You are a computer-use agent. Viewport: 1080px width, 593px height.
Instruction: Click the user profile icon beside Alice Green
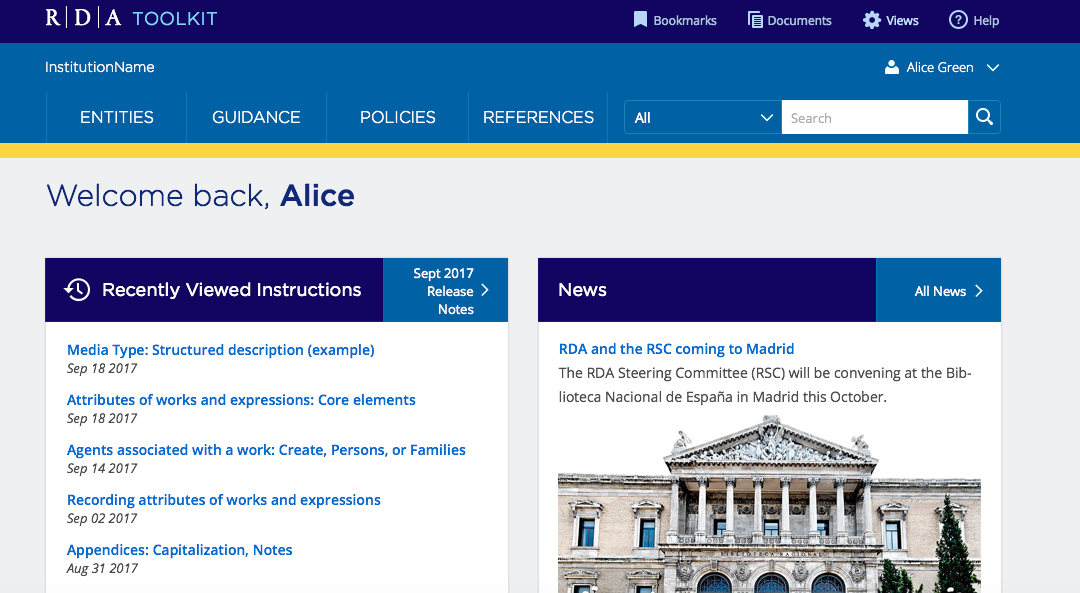click(x=890, y=67)
